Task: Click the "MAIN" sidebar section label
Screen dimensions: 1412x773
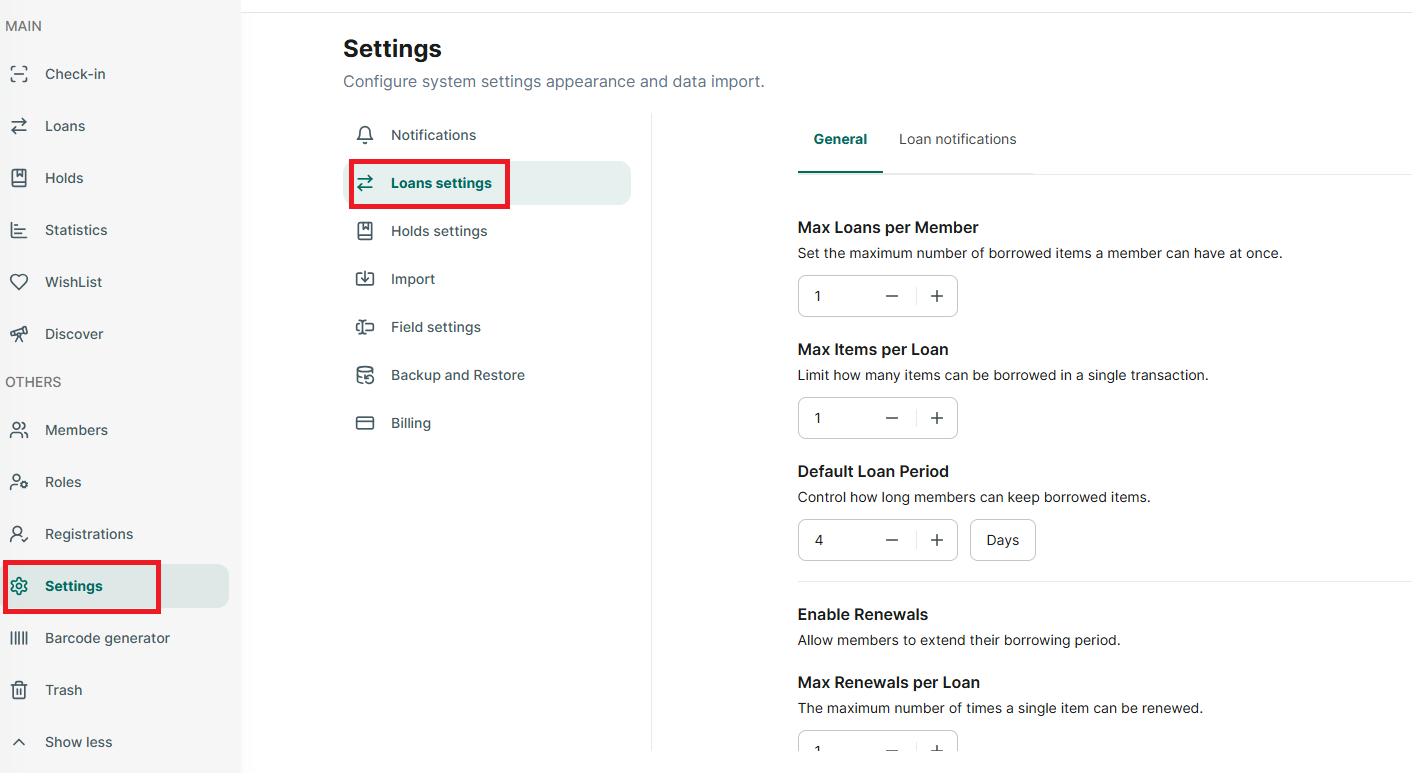Action: (x=24, y=26)
